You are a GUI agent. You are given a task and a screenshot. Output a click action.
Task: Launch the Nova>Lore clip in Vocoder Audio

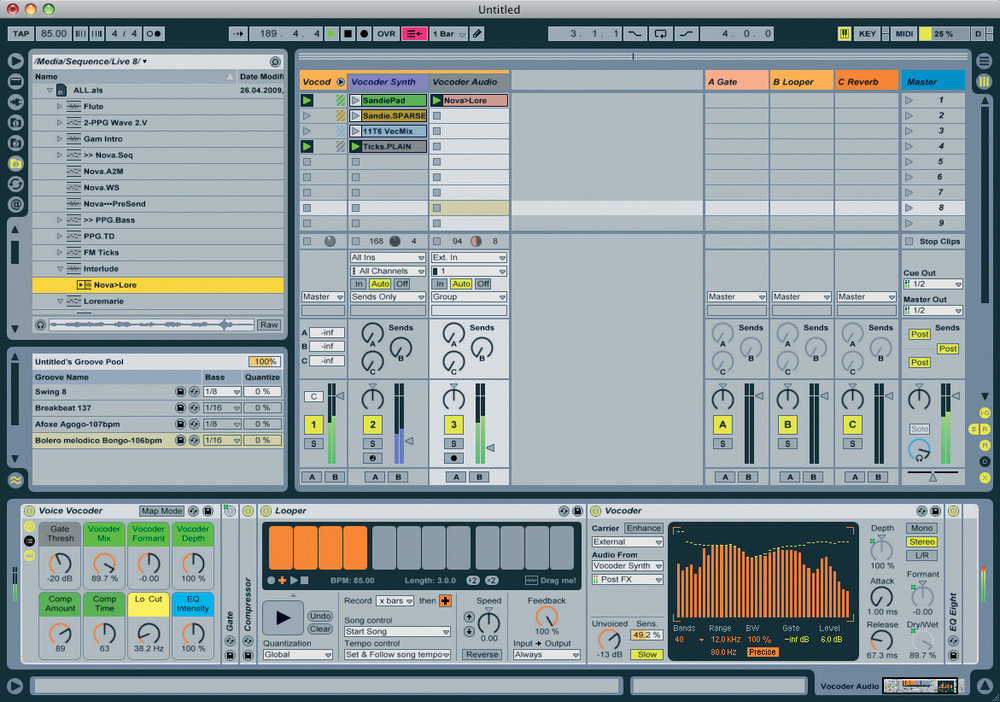[x=437, y=100]
